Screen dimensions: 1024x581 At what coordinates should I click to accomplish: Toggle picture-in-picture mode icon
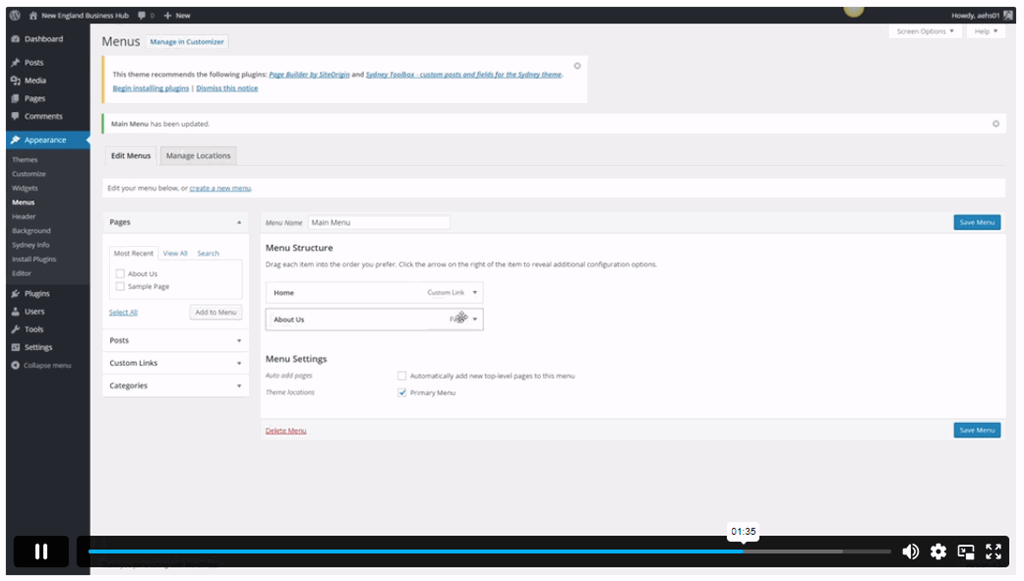click(966, 552)
